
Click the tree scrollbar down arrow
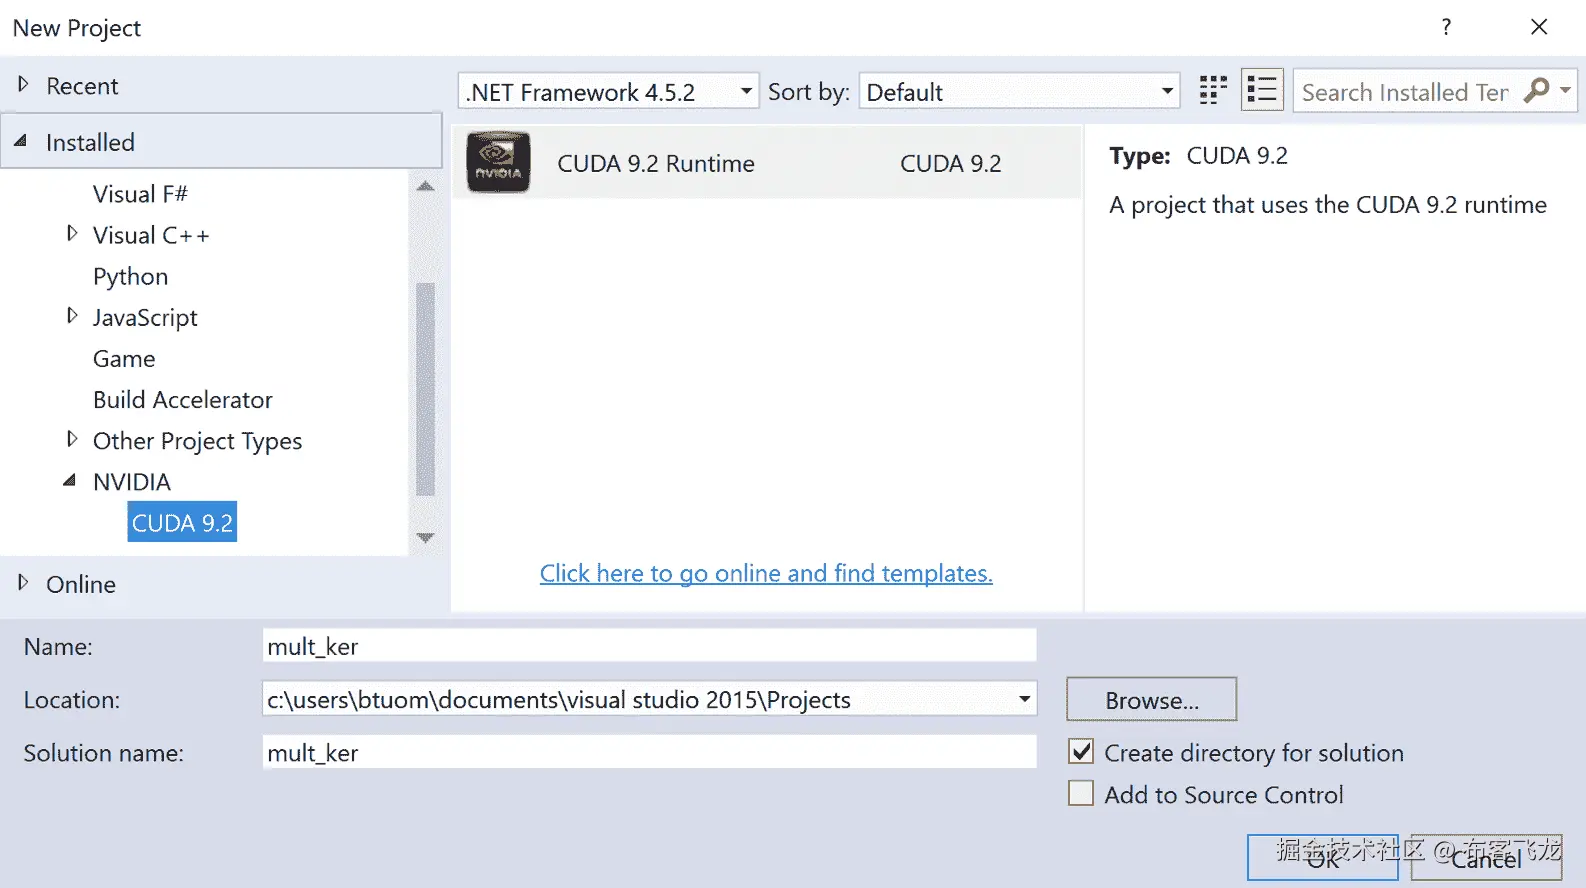point(425,538)
